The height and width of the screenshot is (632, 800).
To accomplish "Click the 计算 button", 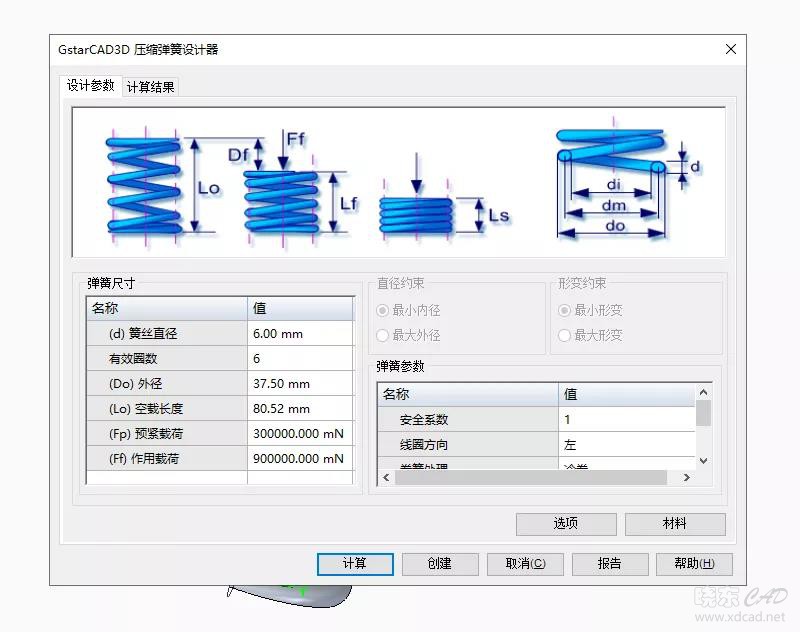I will tap(354, 564).
